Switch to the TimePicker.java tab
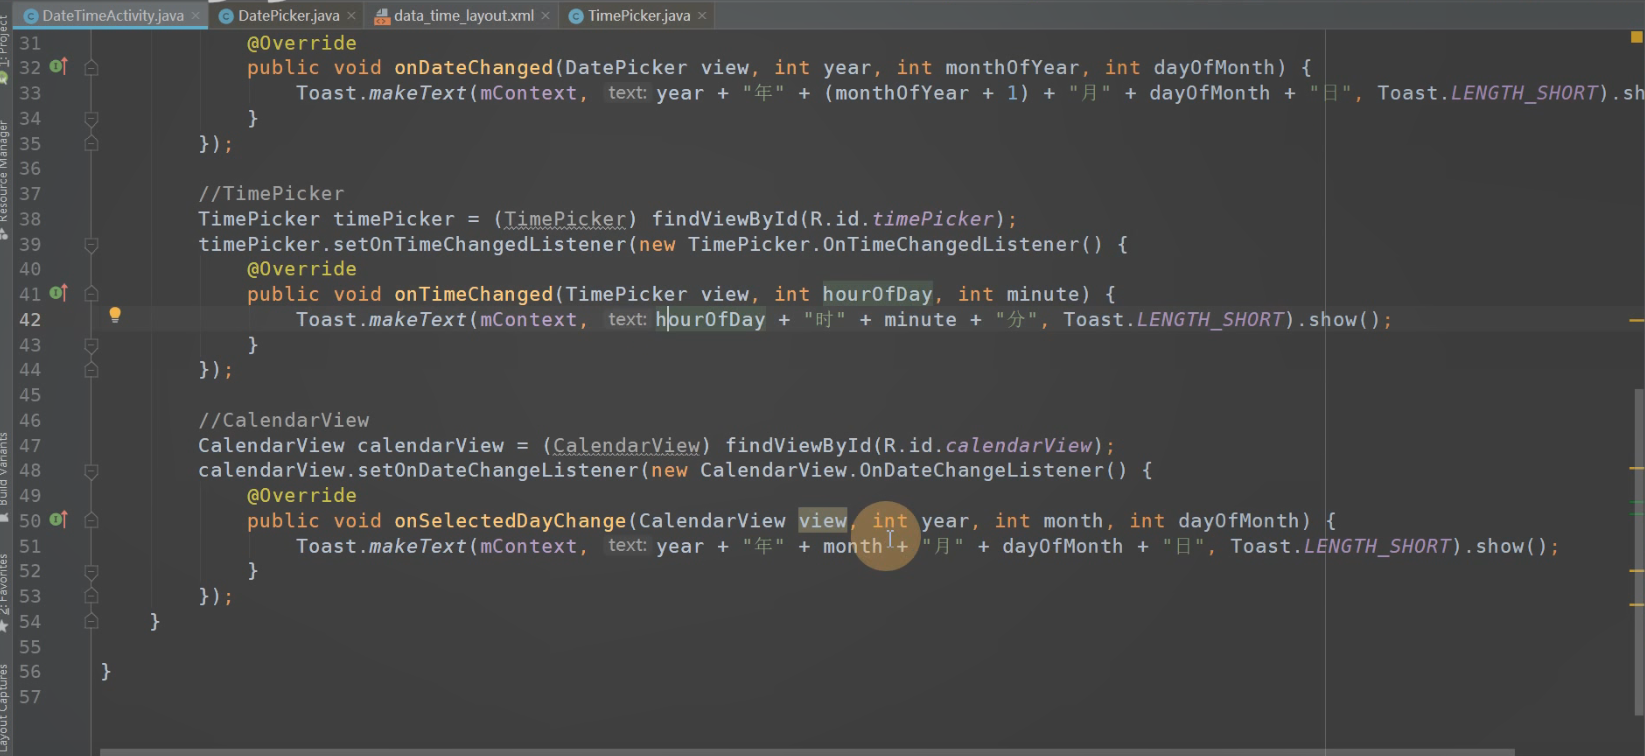Screen dimensions: 1645x756 tap(638, 16)
